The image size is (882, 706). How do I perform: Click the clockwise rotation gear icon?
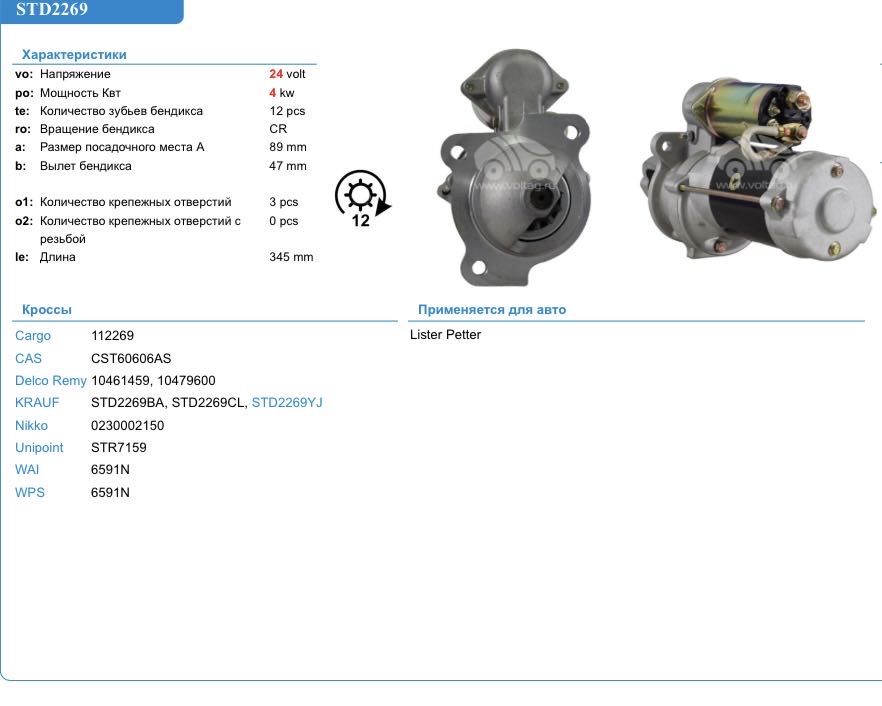(362, 198)
